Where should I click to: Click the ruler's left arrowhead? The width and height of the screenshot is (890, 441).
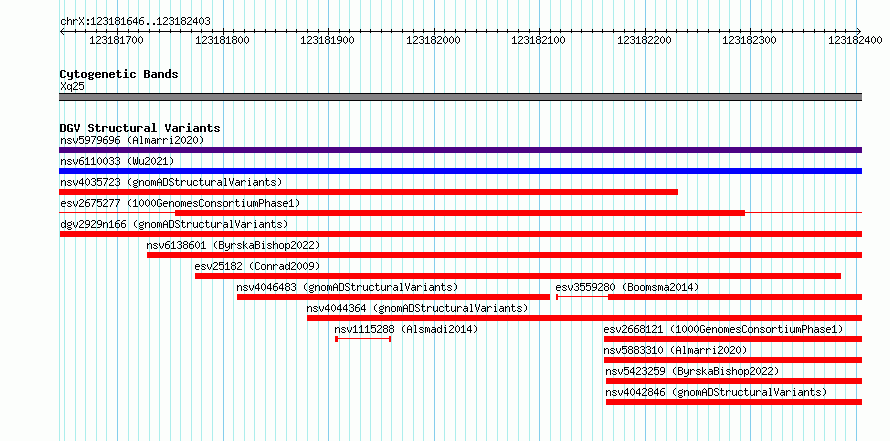click(62, 31)
